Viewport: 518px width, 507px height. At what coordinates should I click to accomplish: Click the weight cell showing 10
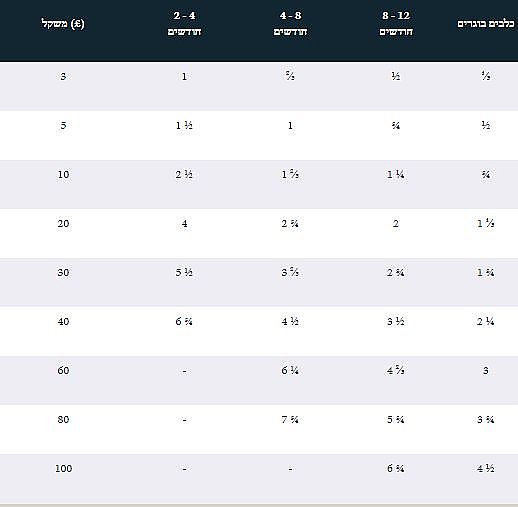[x=63, y=174]
